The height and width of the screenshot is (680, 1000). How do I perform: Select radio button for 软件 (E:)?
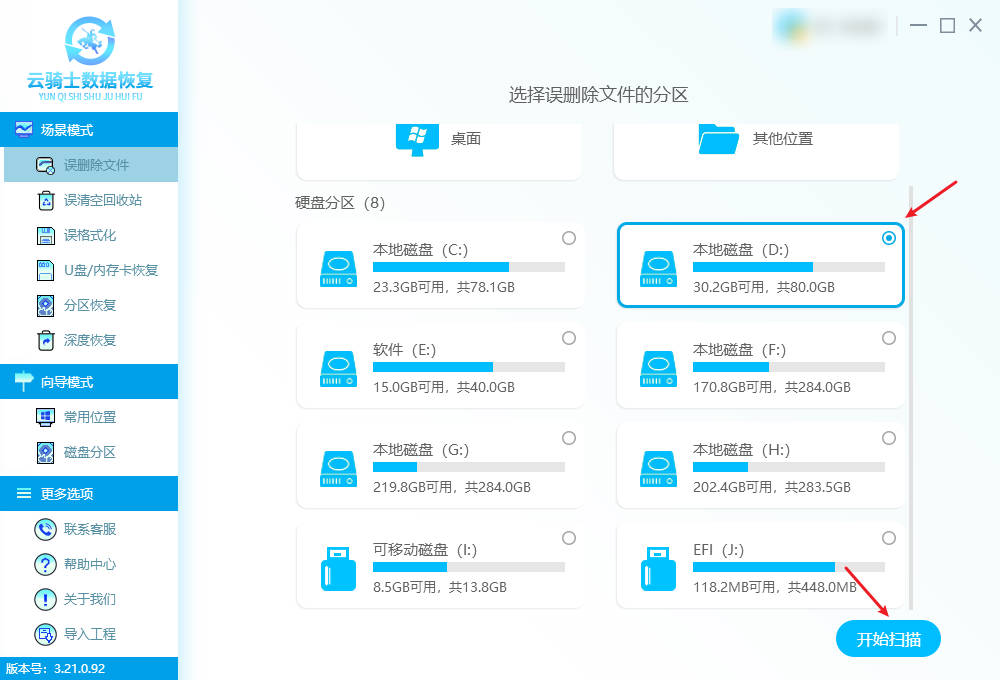(x=569, y=338)
